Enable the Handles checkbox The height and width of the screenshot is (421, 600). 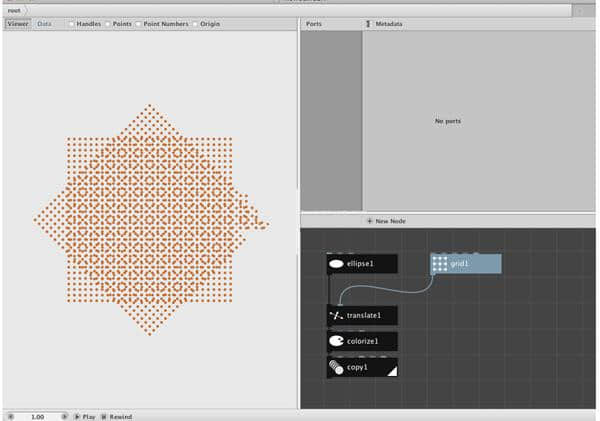[70, 23]
